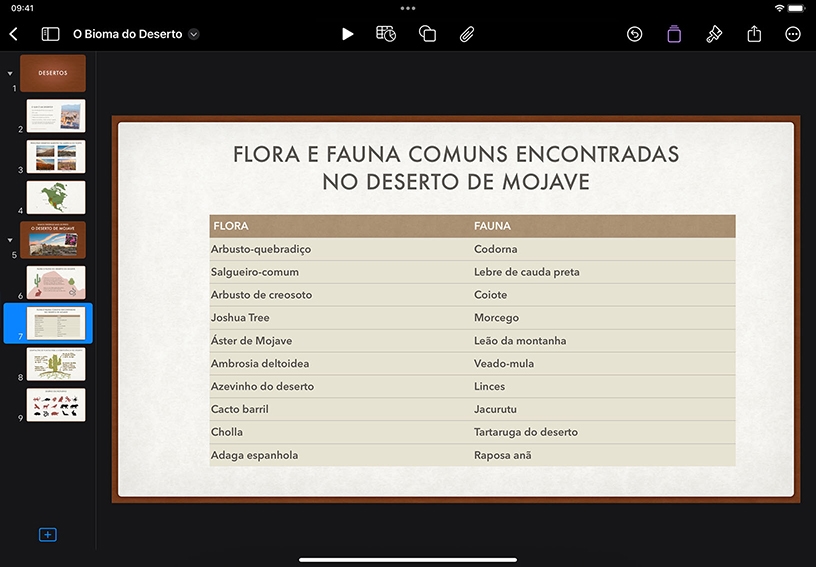This screenshot has height=567, width=816.
Task: Select the Lebre de cauda preta cell
Action: click(x=604, y=272)
